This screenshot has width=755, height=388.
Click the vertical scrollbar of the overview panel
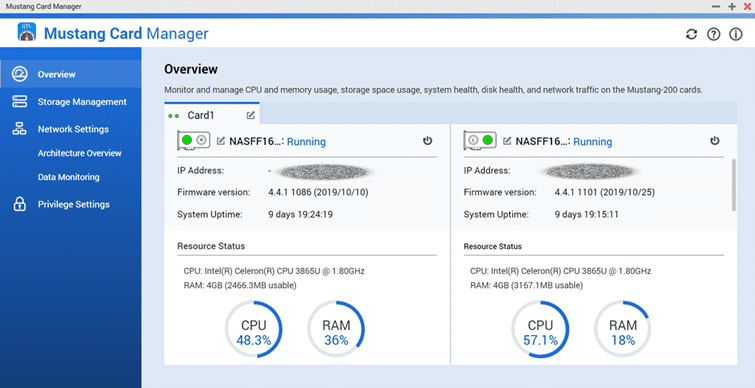[x=734, y=185]
